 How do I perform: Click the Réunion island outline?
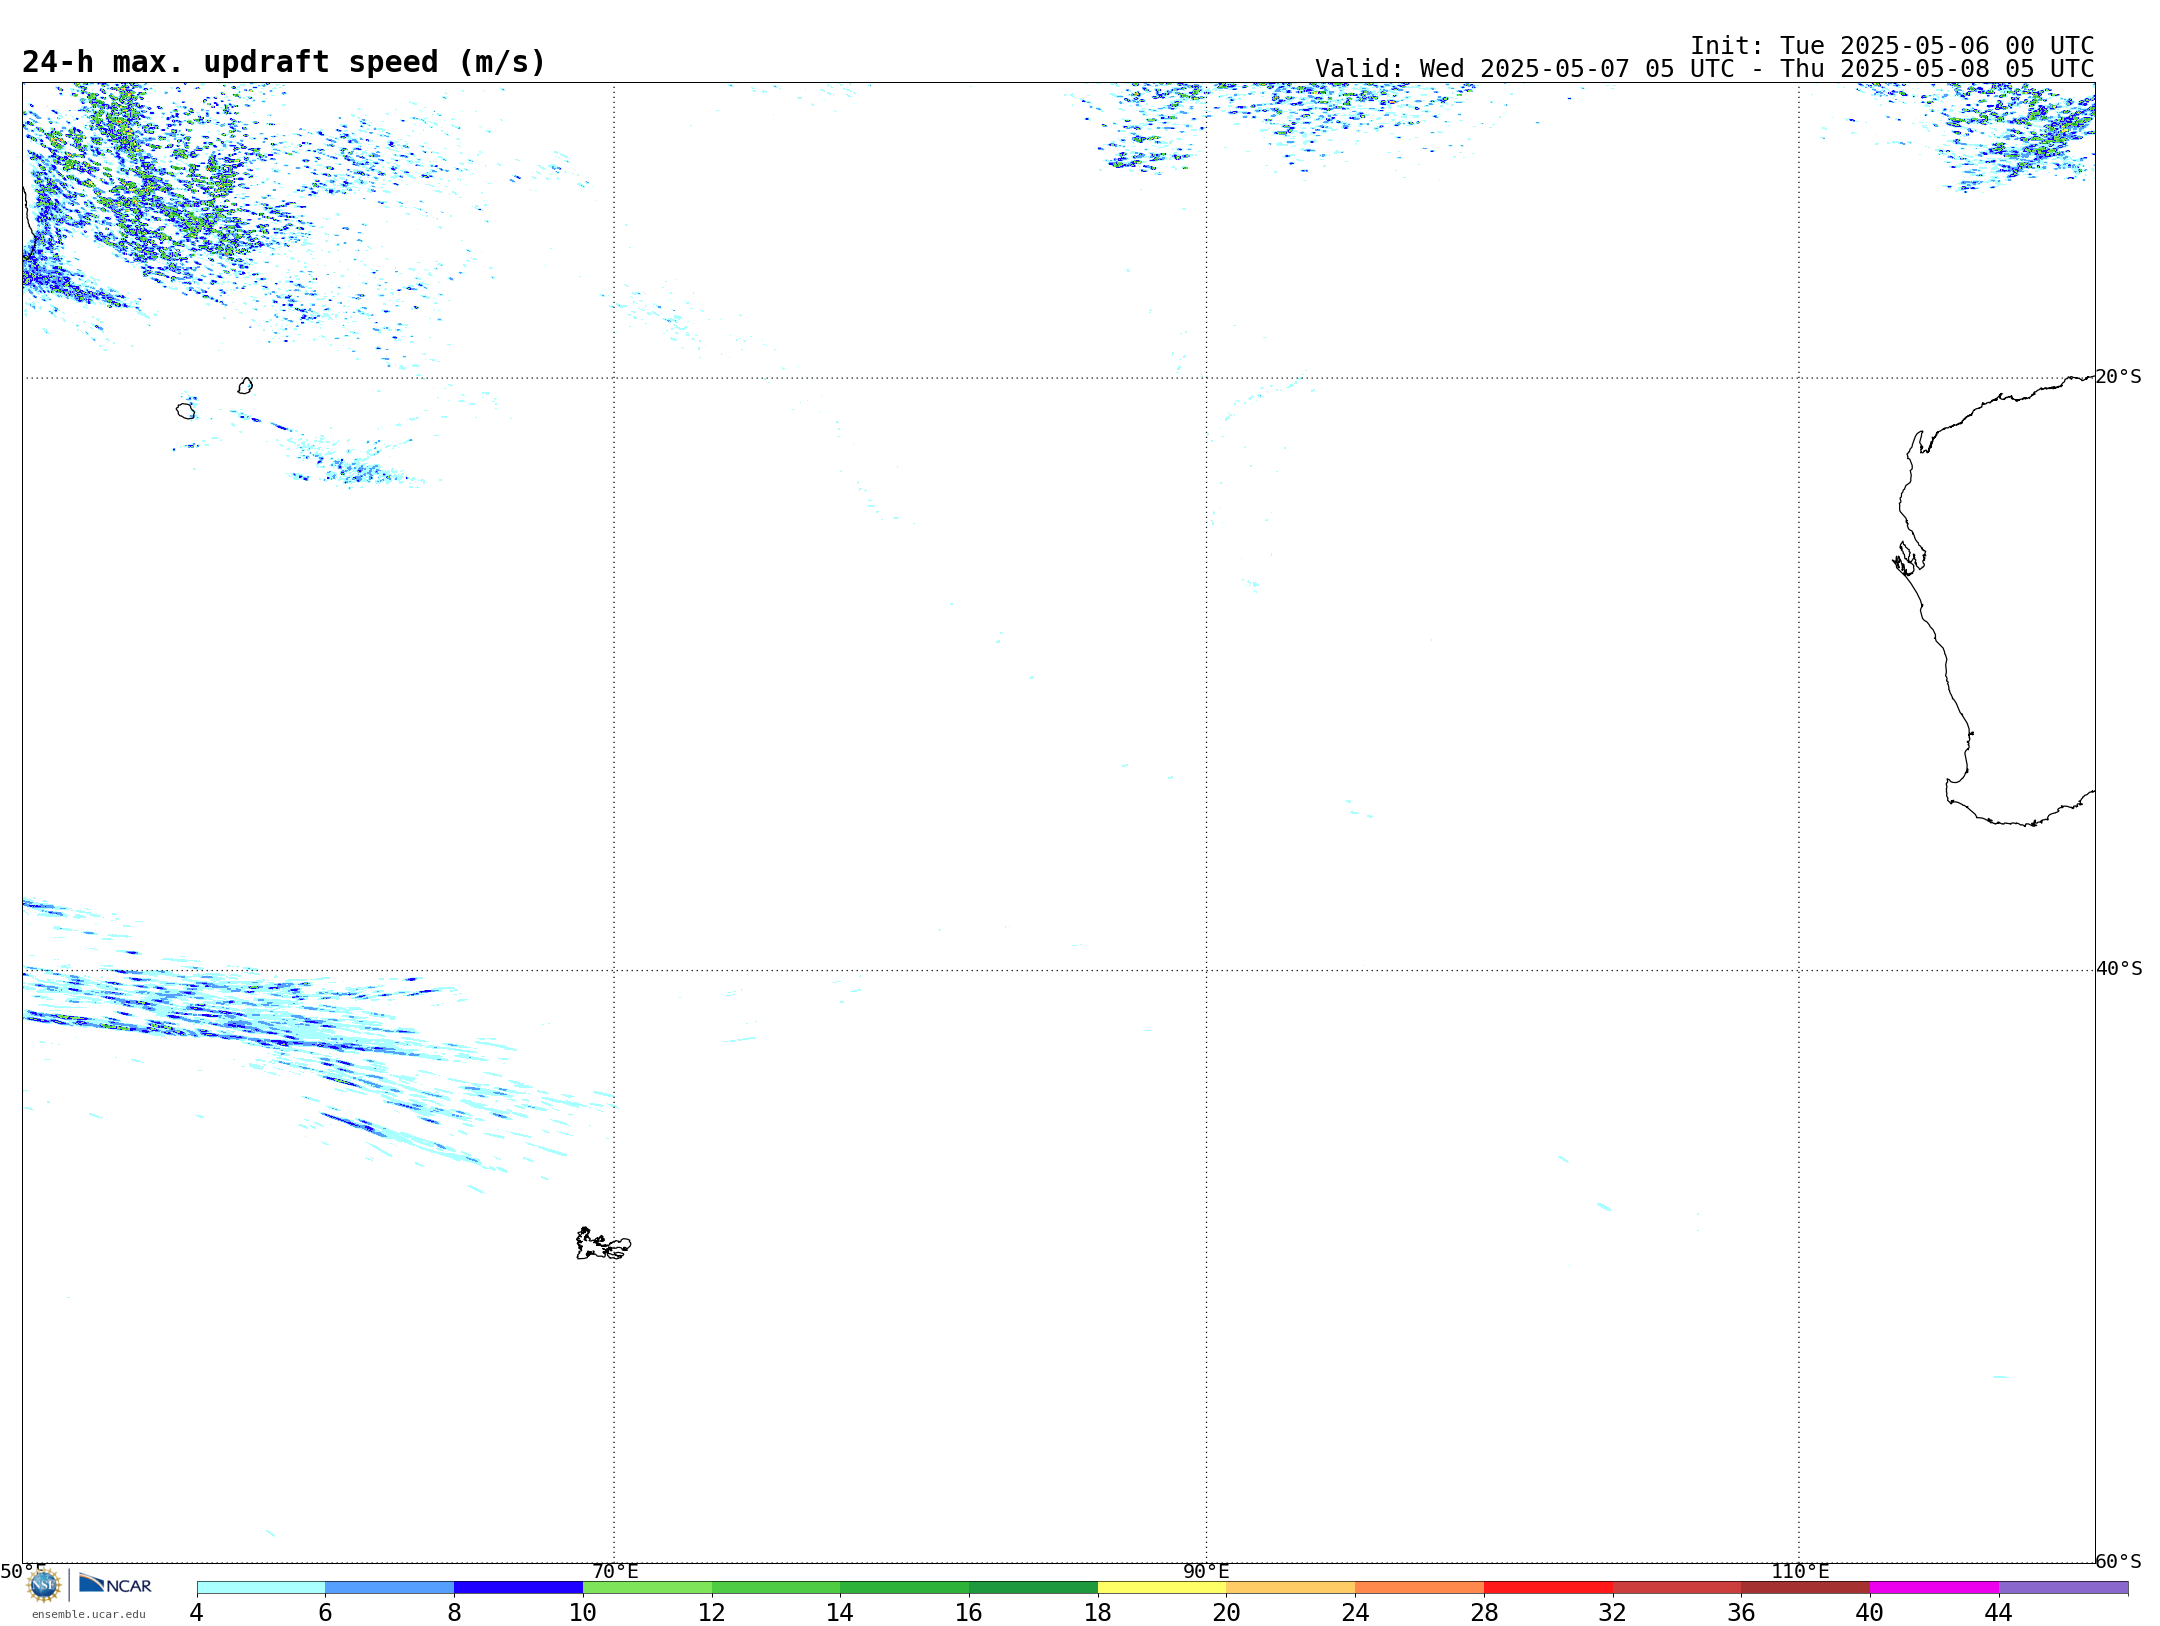tap(186, 411)
